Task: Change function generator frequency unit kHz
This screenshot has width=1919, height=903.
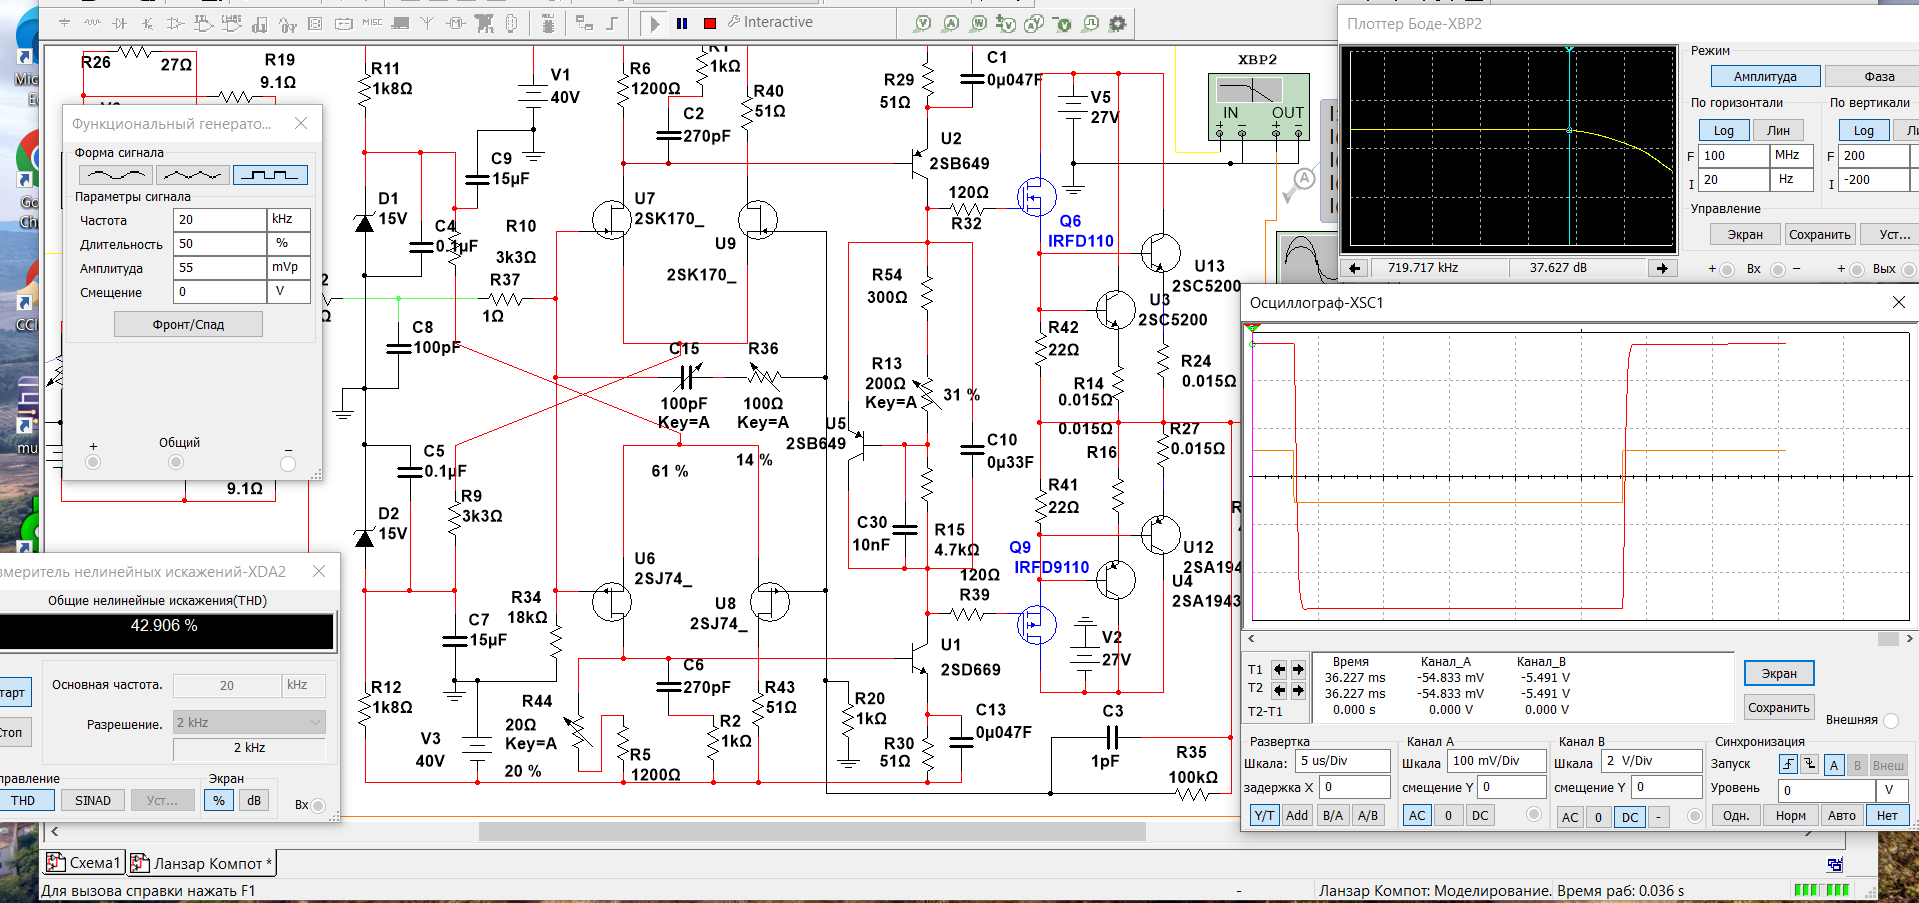Action: pyautogui.click(x=289, y=219)
